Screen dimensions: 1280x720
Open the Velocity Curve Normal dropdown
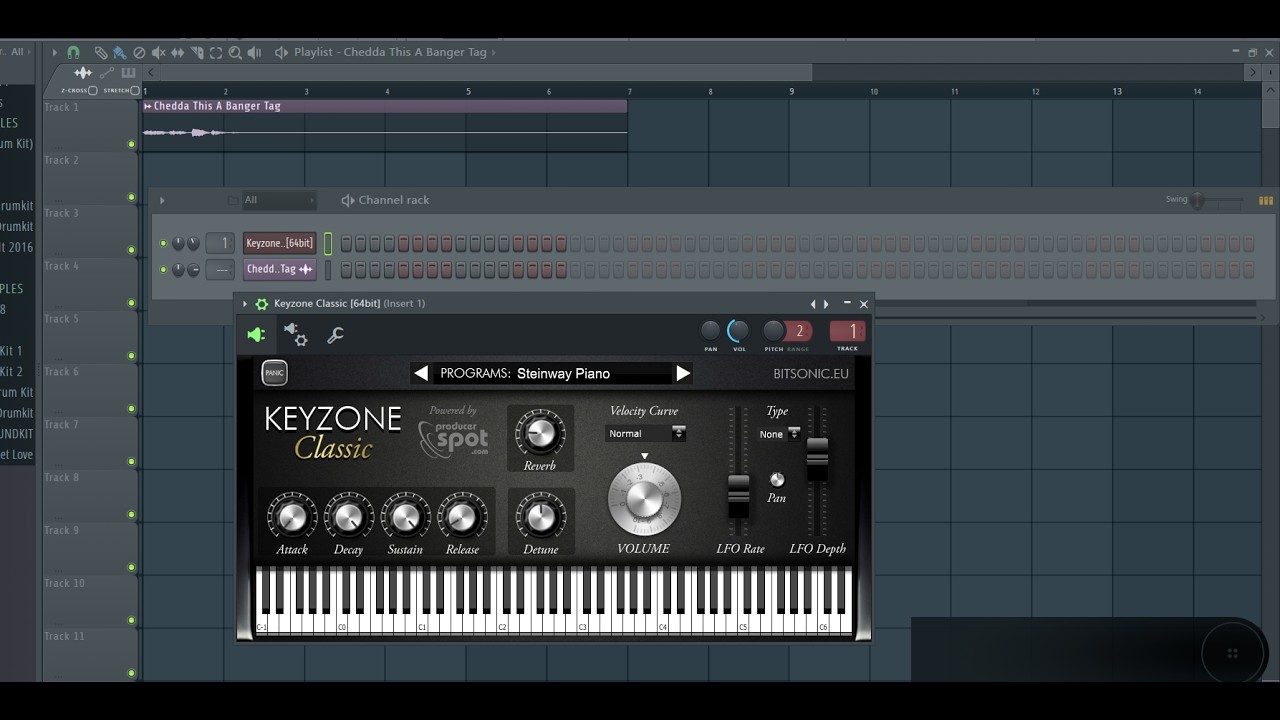(646, 433)
